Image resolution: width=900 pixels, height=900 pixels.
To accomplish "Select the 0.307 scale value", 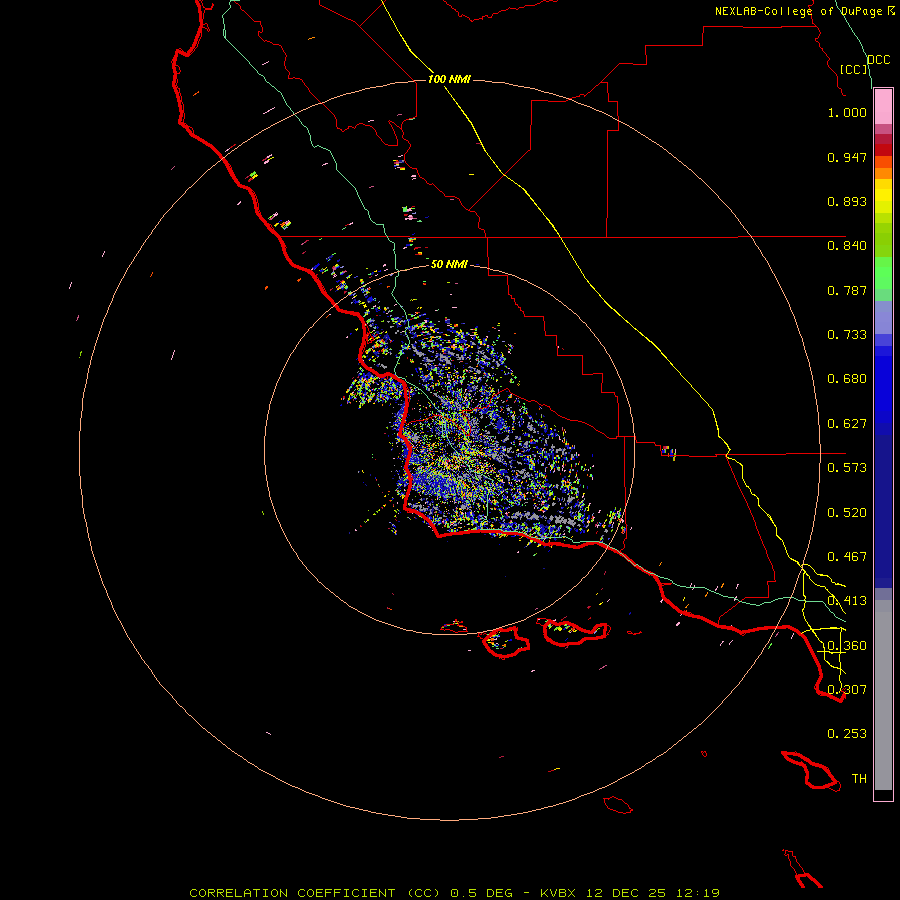I will (847, 690).
